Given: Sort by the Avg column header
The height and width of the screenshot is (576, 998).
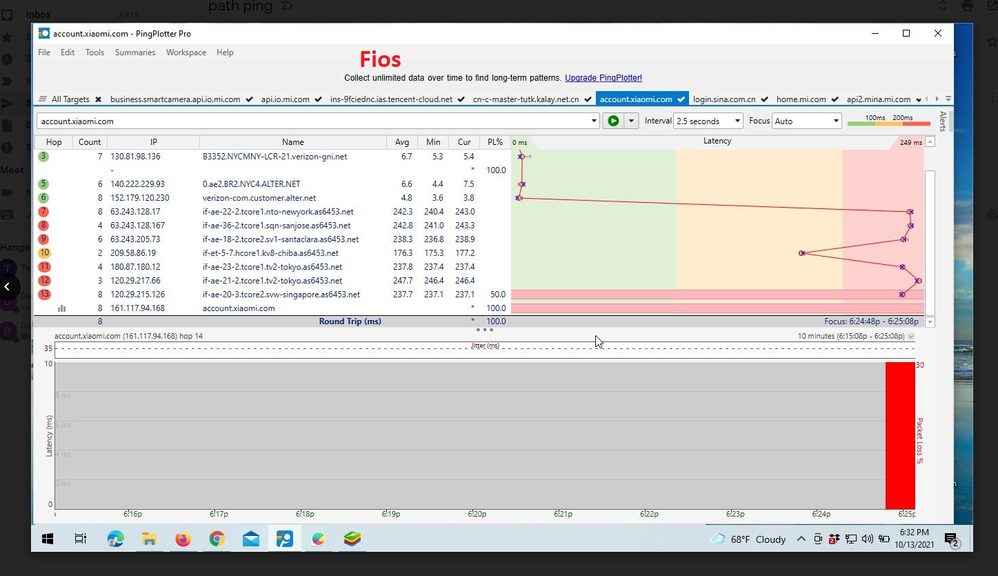Looking at the screenshot, I should [x=402, y=142].
